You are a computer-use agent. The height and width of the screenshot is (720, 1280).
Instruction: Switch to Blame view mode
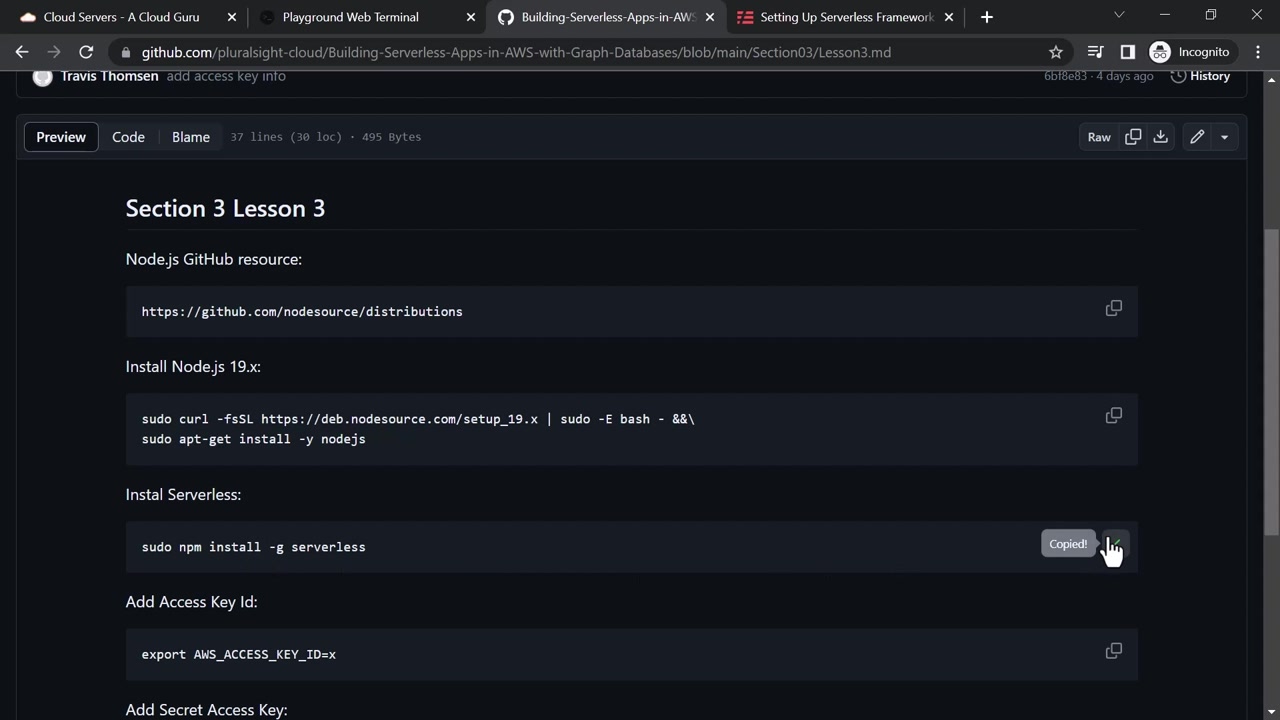click(x=191, y=137)
